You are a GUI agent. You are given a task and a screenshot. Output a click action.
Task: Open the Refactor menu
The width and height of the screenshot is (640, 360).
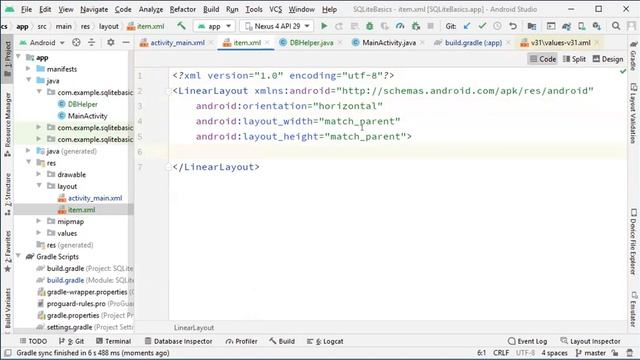point(182,9)
